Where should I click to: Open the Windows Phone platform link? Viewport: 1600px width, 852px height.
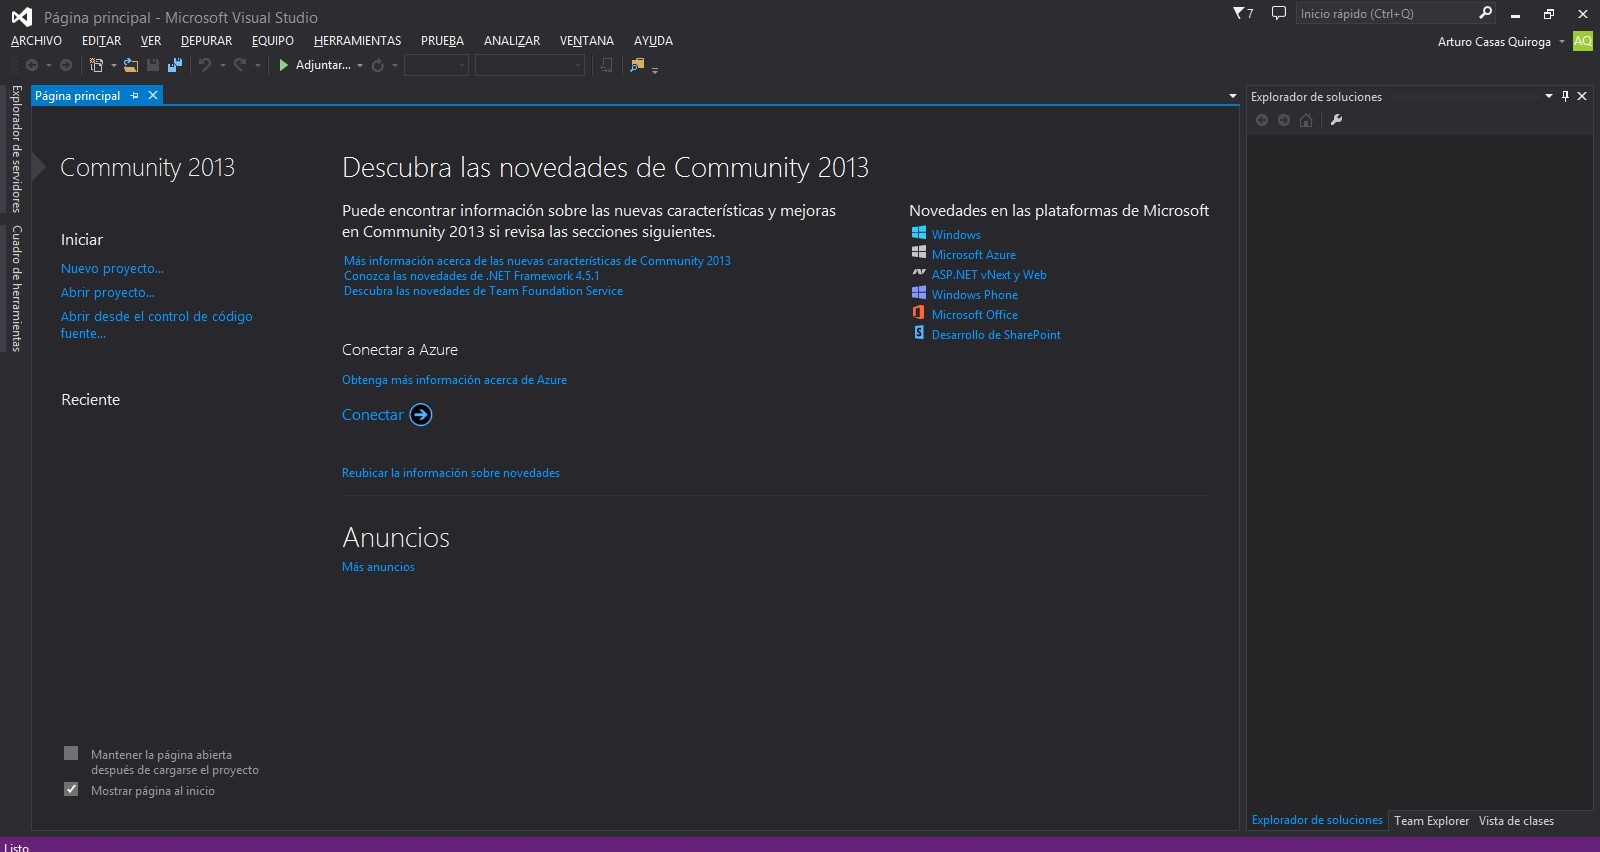(974, 295)
